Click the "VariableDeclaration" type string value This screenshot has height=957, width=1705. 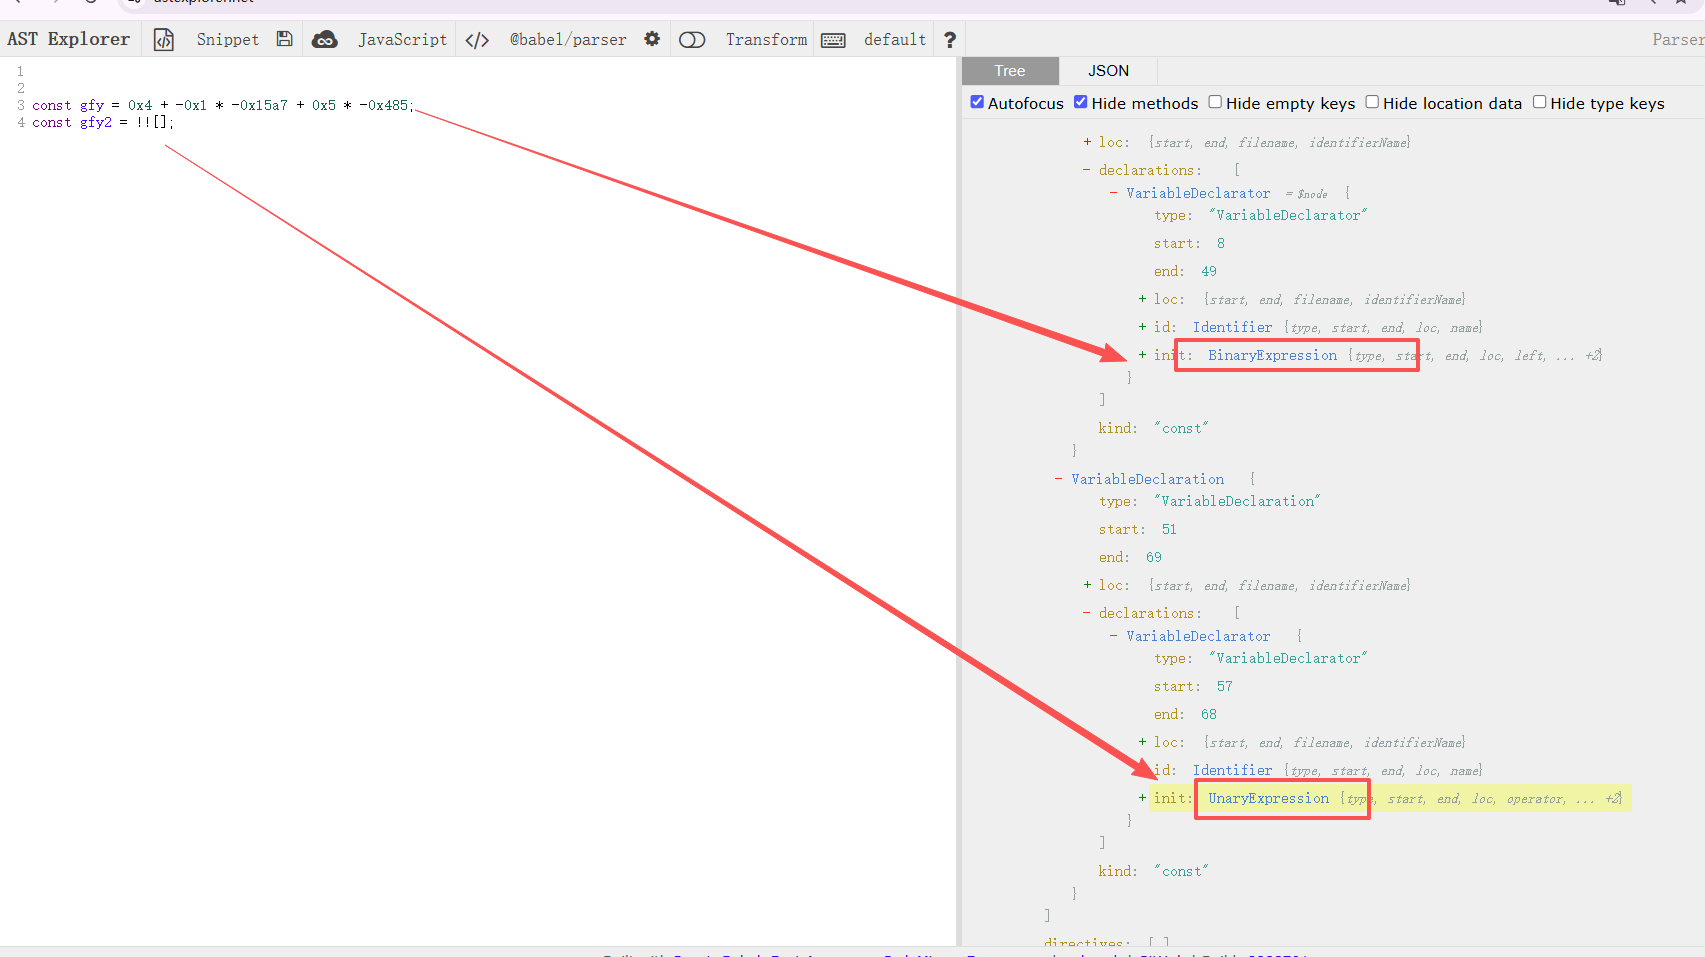[1237, 501]
